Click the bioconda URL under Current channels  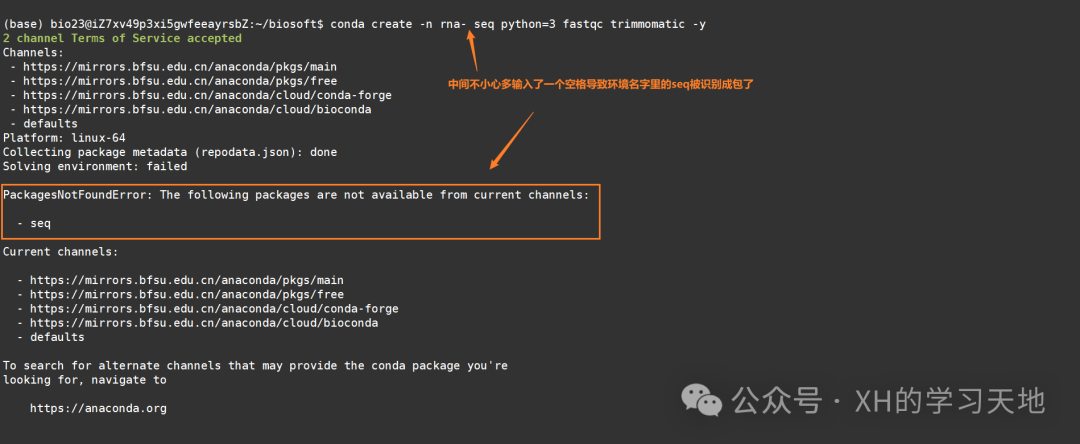(204, 323)
